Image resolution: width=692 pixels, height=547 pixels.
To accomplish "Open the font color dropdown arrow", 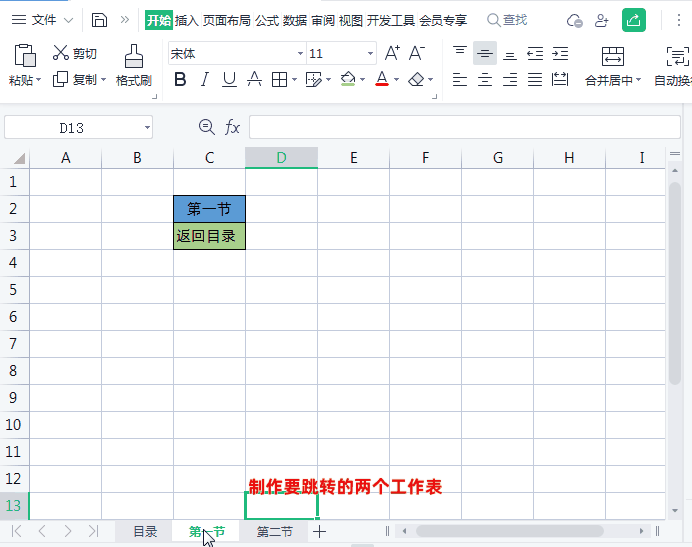I will [396, 80].
